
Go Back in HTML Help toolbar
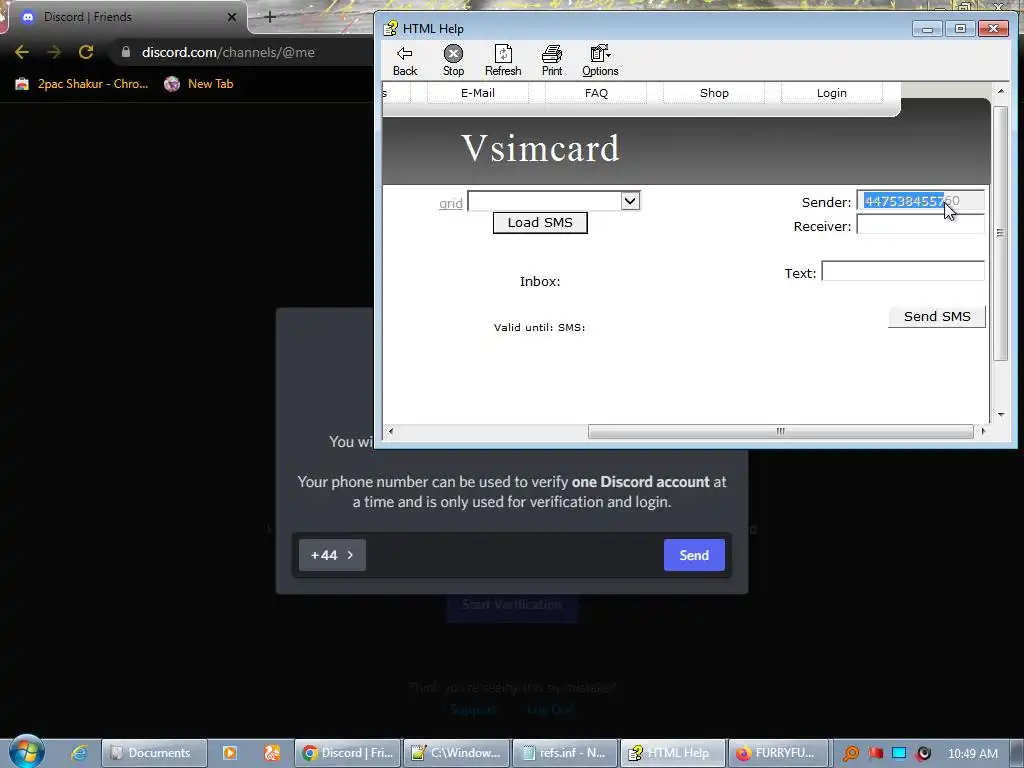(405, 61)
